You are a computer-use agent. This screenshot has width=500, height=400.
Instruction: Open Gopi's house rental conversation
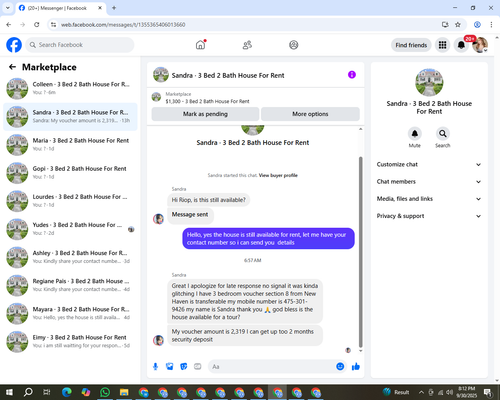(70, 173)
